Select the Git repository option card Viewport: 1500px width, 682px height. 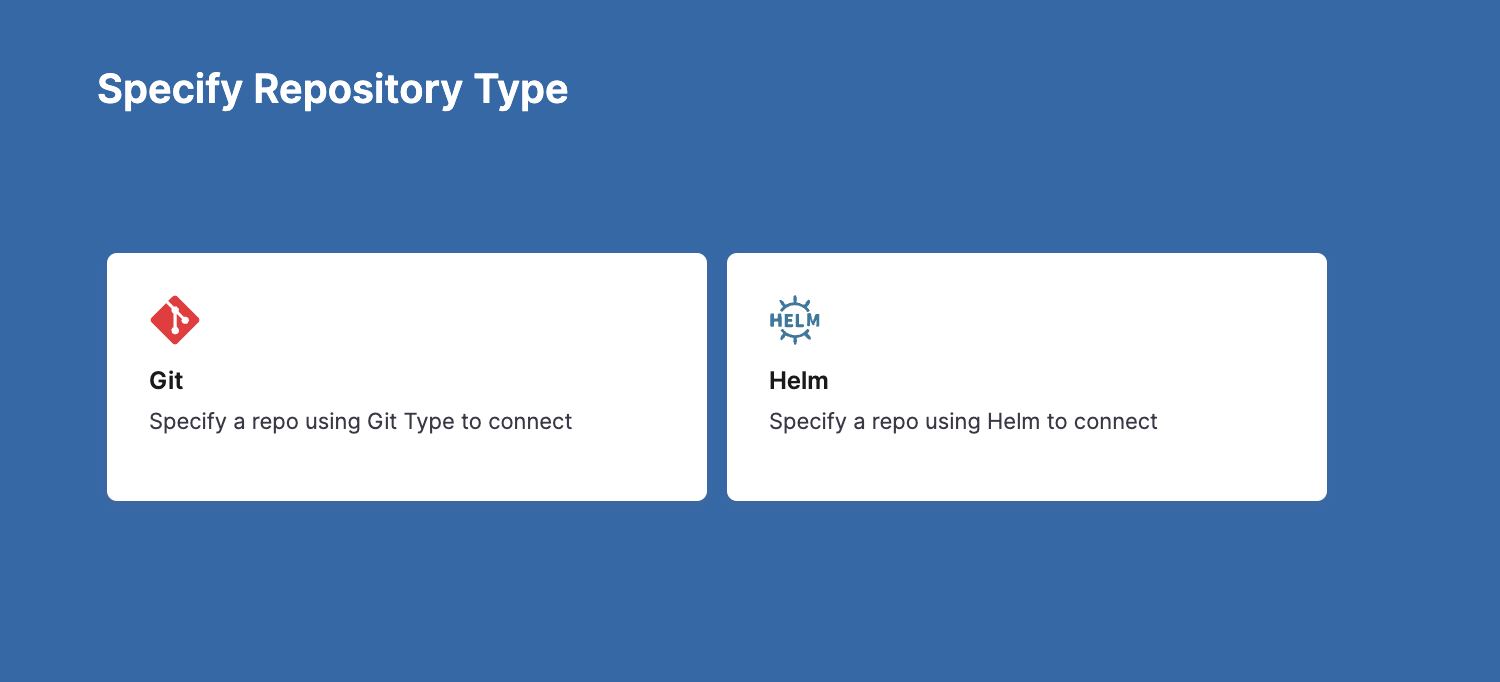tap(406, 375)
